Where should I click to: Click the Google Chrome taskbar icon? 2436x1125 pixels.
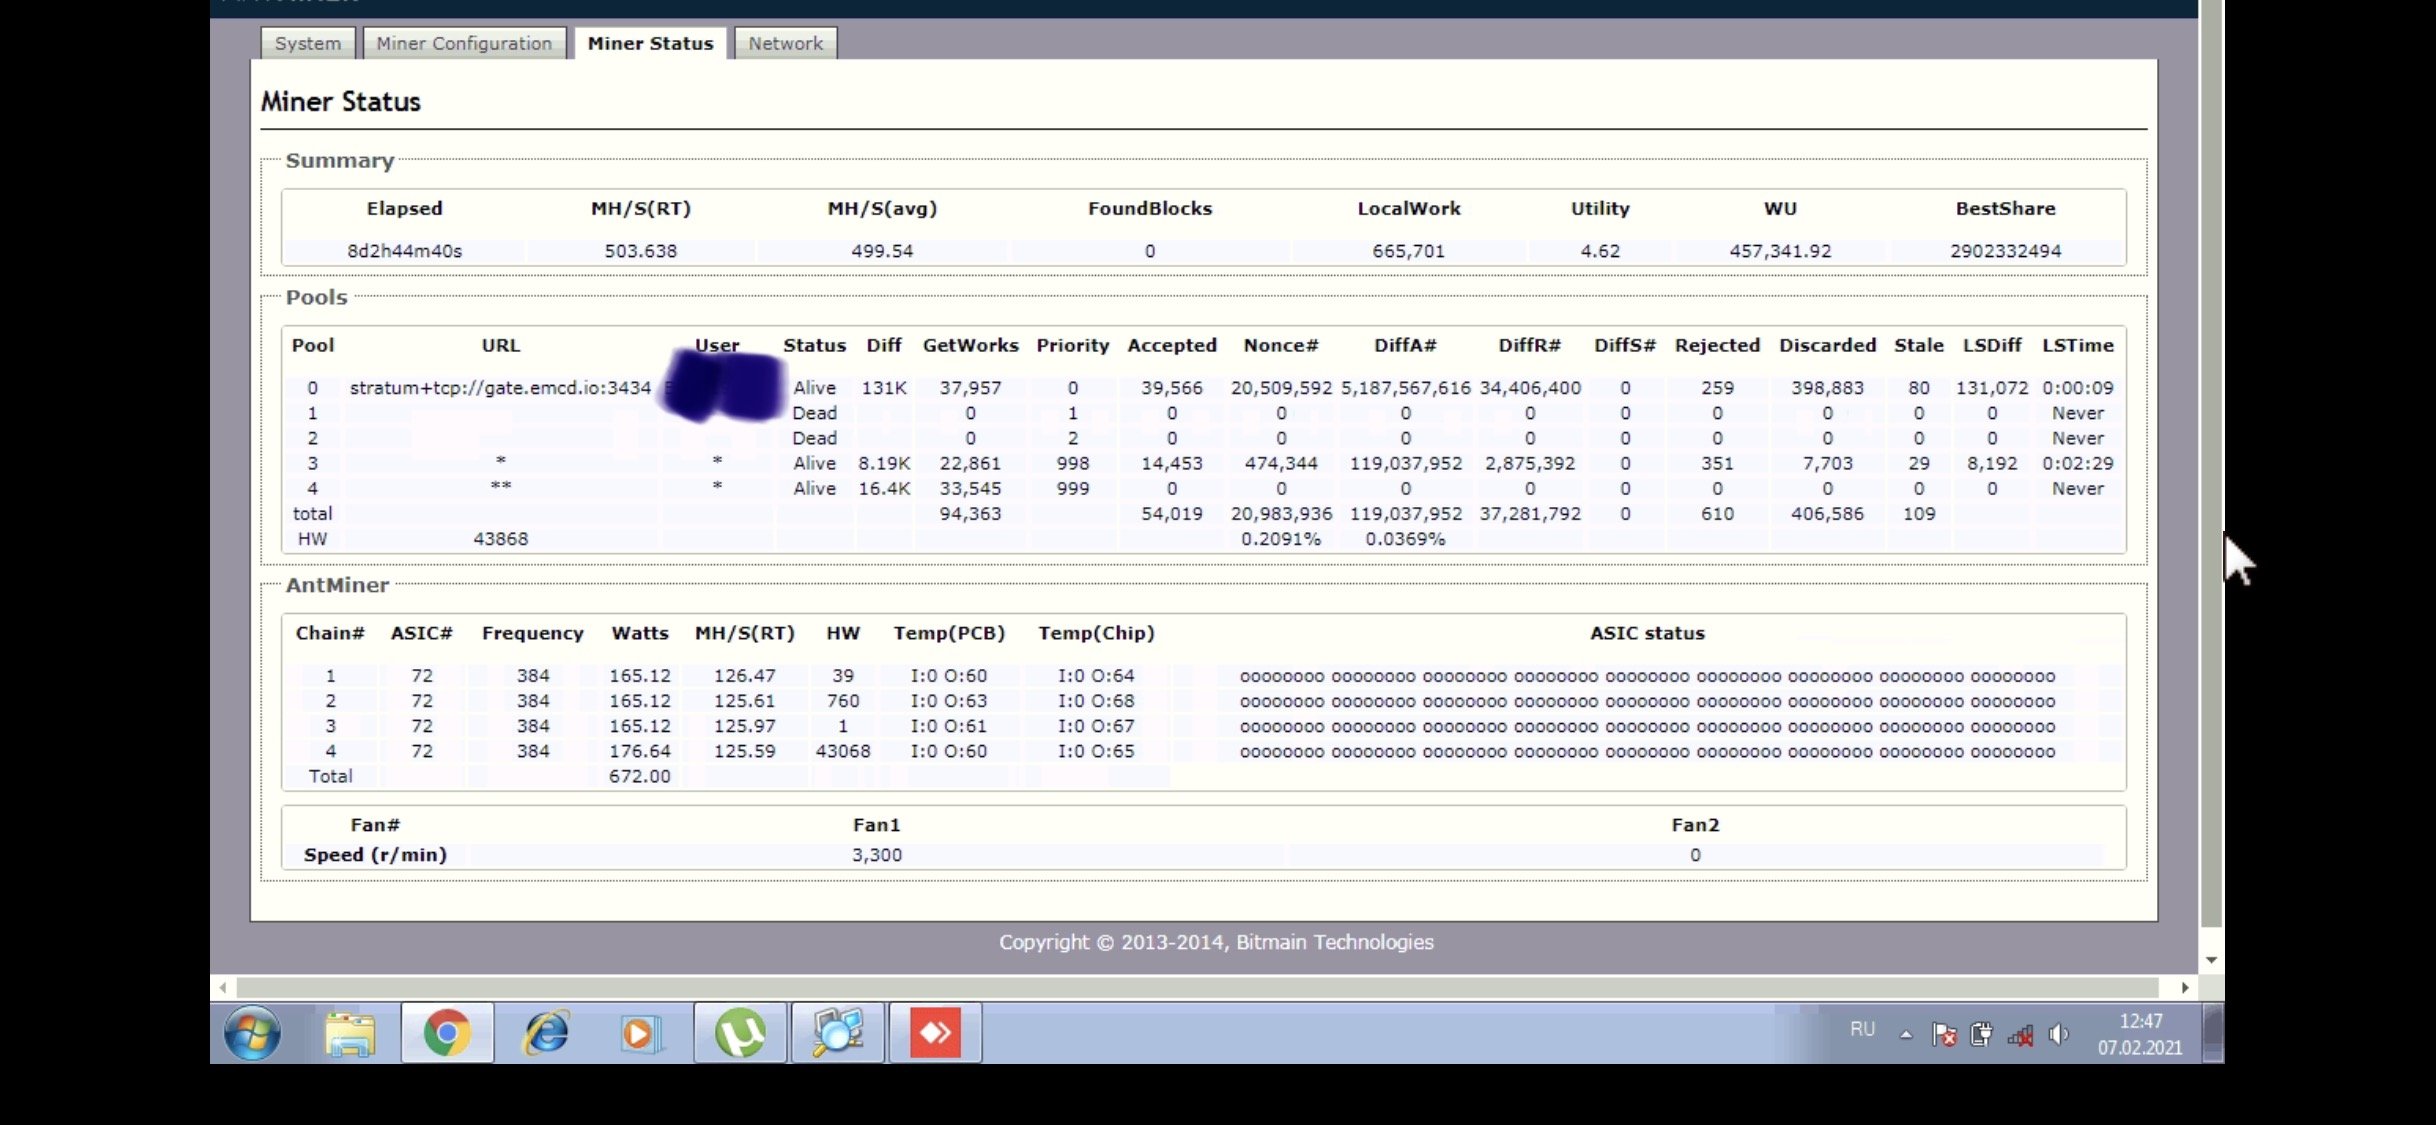[x=447, y=1033]
